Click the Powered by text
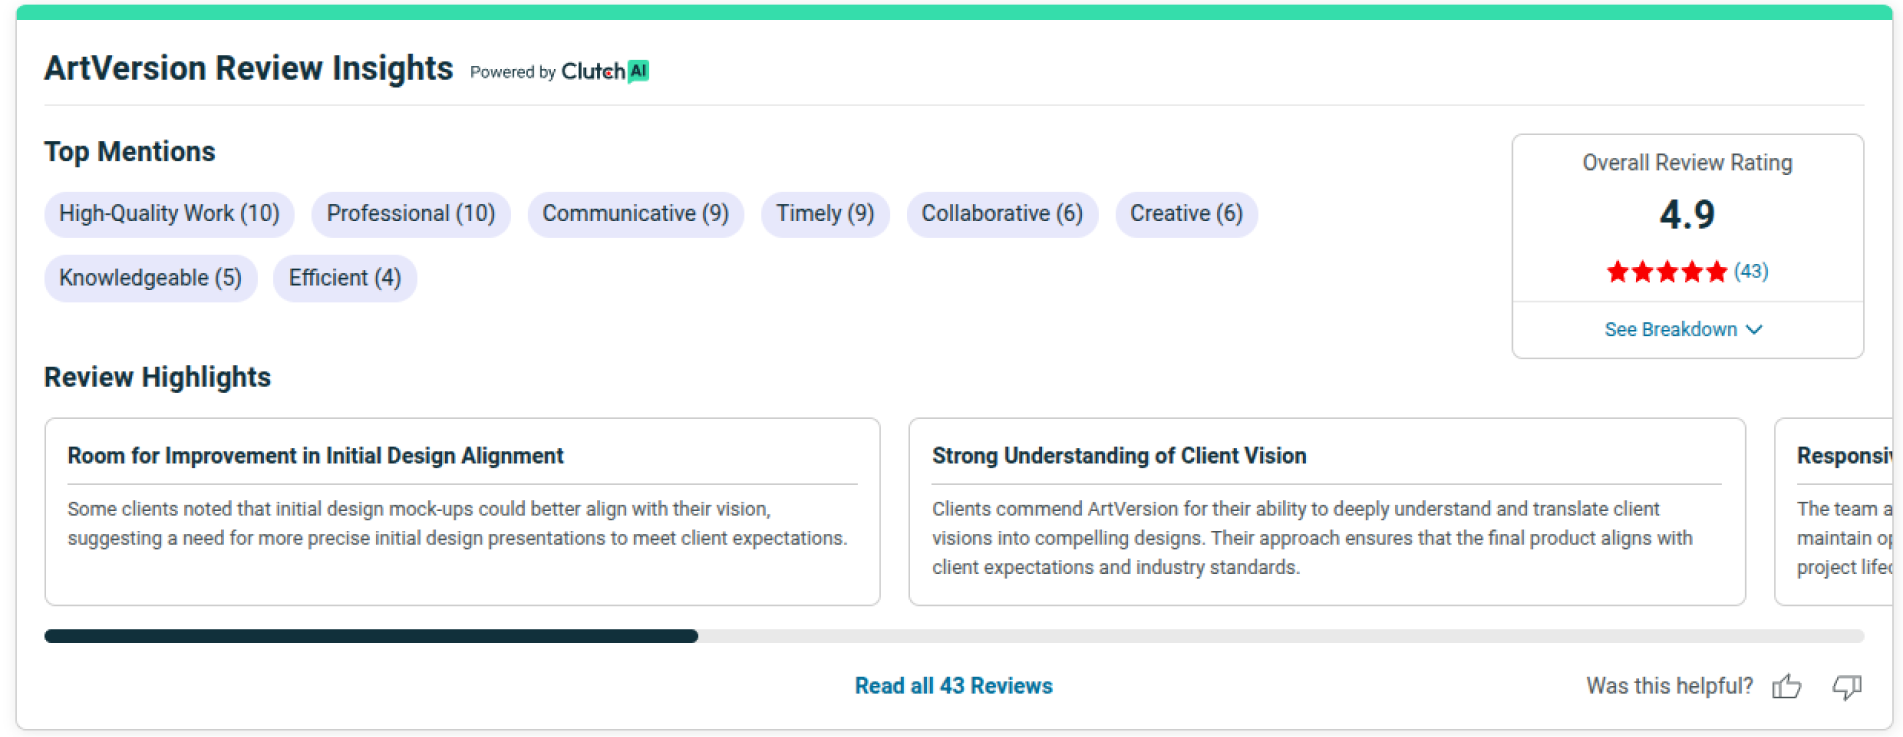 513,72
